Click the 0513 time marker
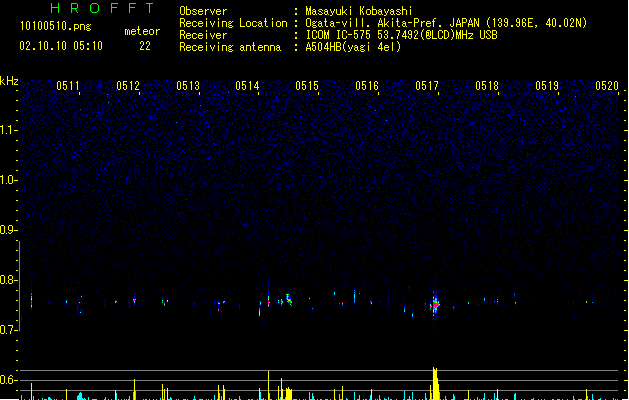 point(188,86)
